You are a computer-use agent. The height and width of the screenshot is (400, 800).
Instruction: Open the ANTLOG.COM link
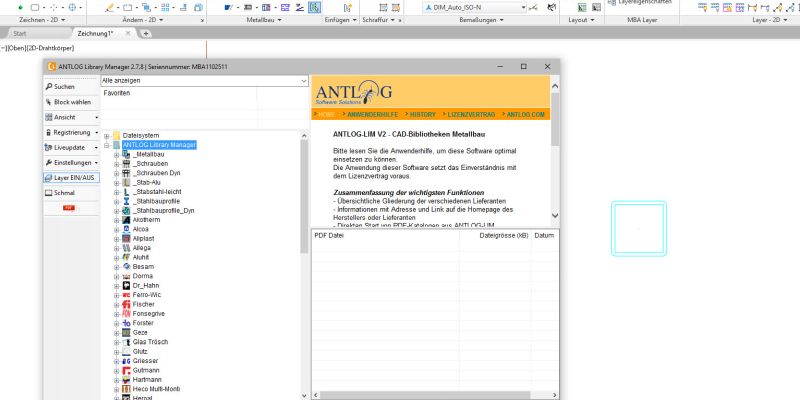(526, 115)
